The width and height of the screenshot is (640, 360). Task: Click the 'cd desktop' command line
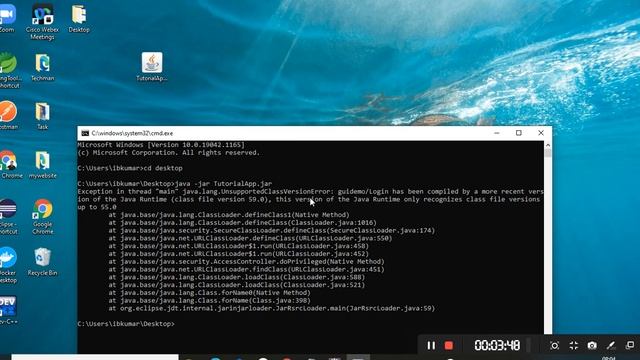130,168
